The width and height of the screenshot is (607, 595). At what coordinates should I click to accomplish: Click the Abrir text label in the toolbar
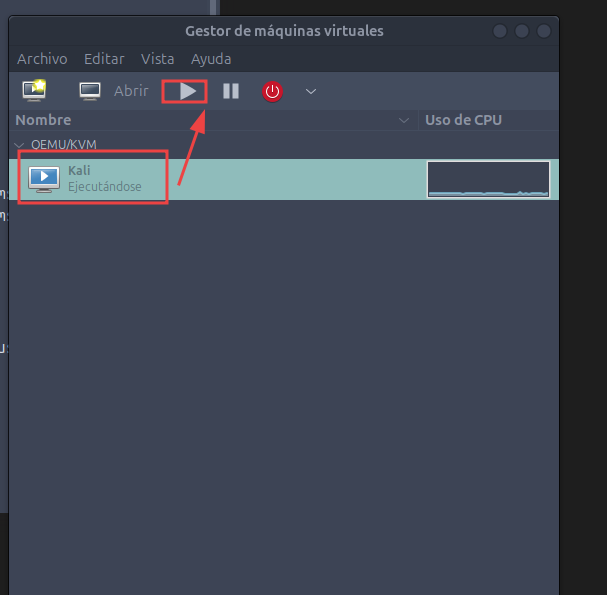tap(131, 91)
